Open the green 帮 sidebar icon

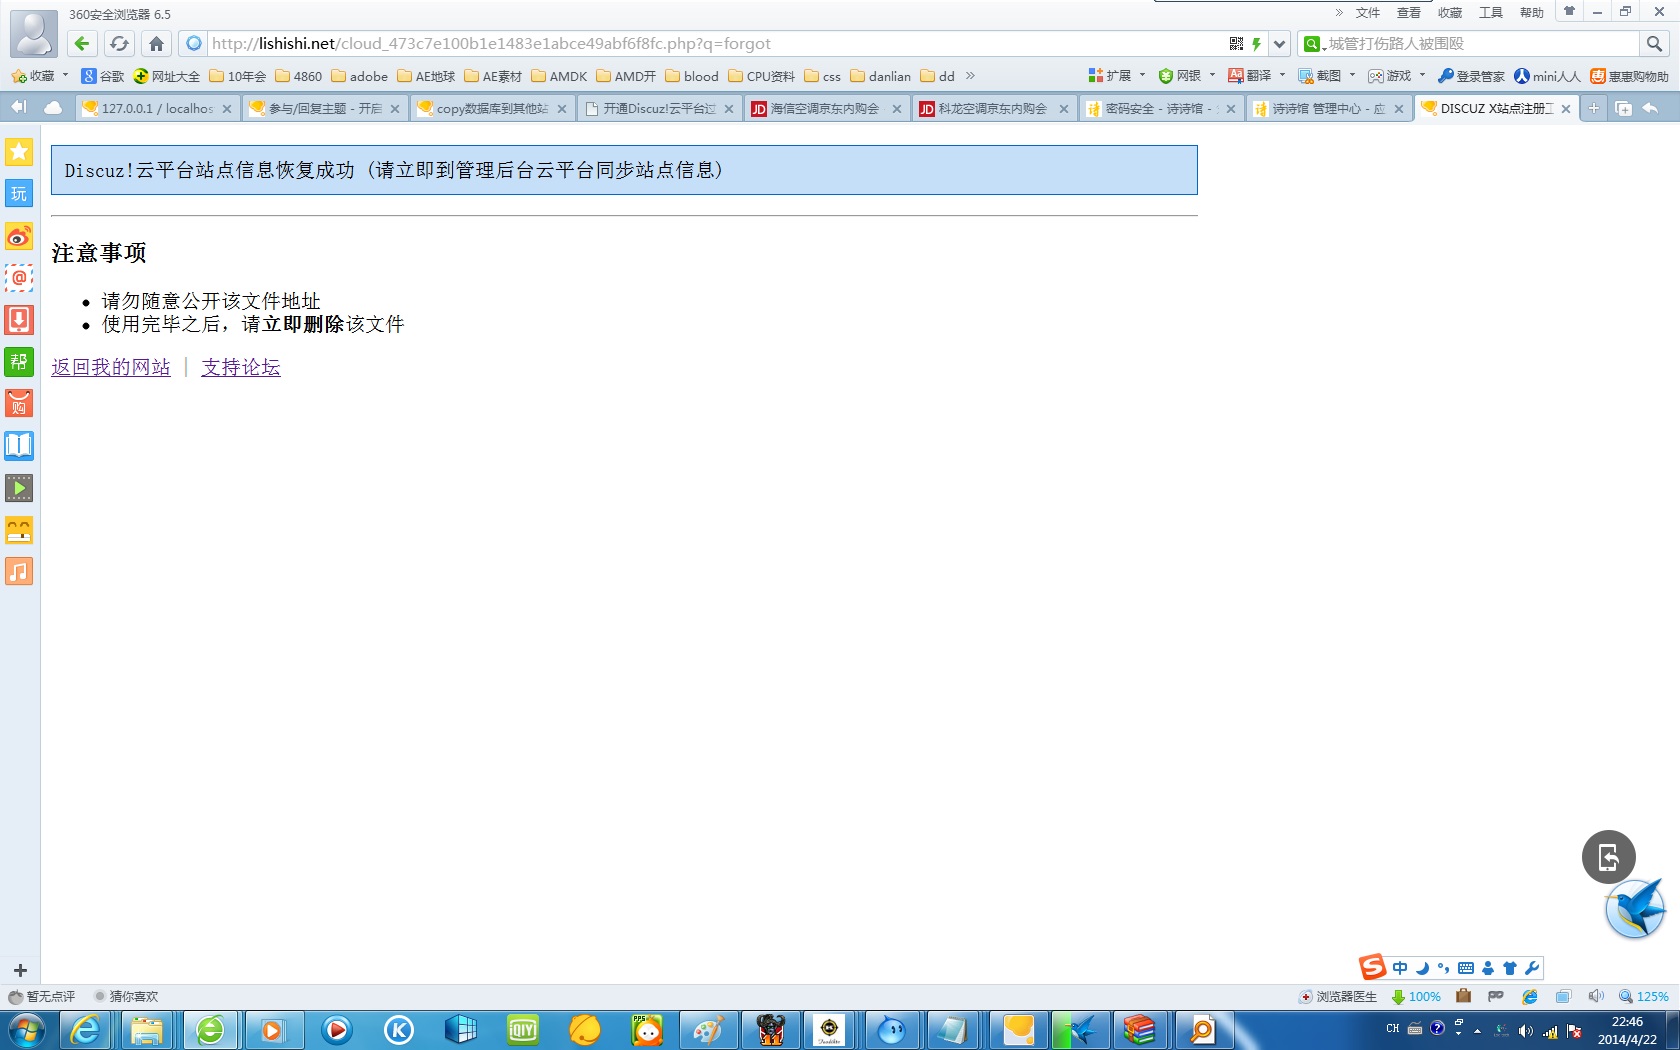click(x=19, y=362)
